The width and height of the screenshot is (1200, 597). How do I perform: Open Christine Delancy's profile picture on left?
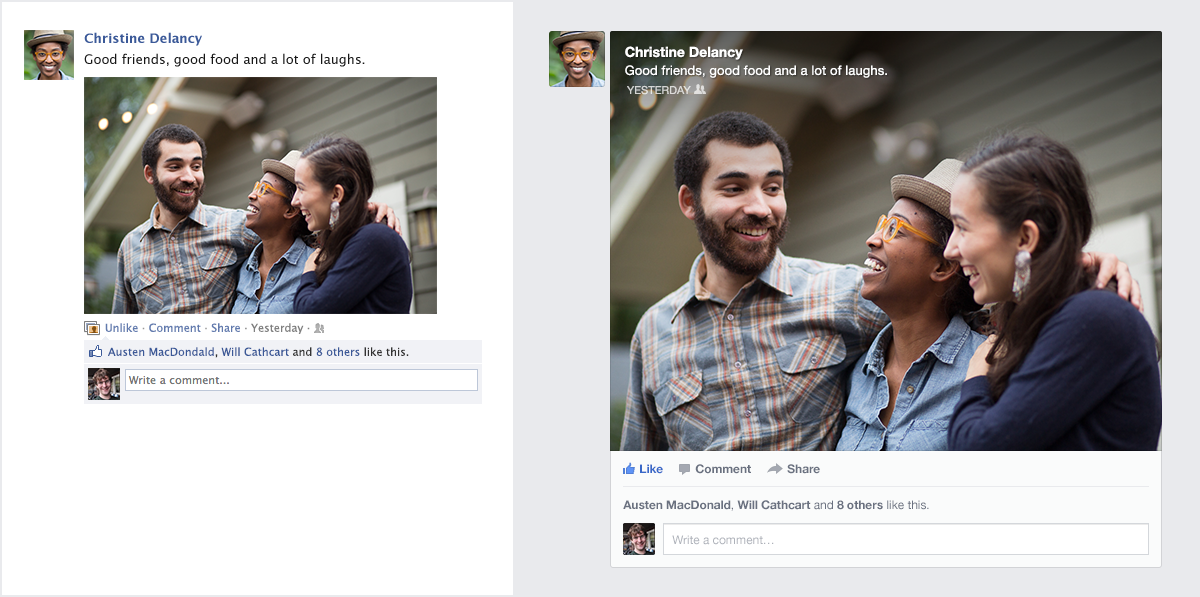click(x=48, y=54)
